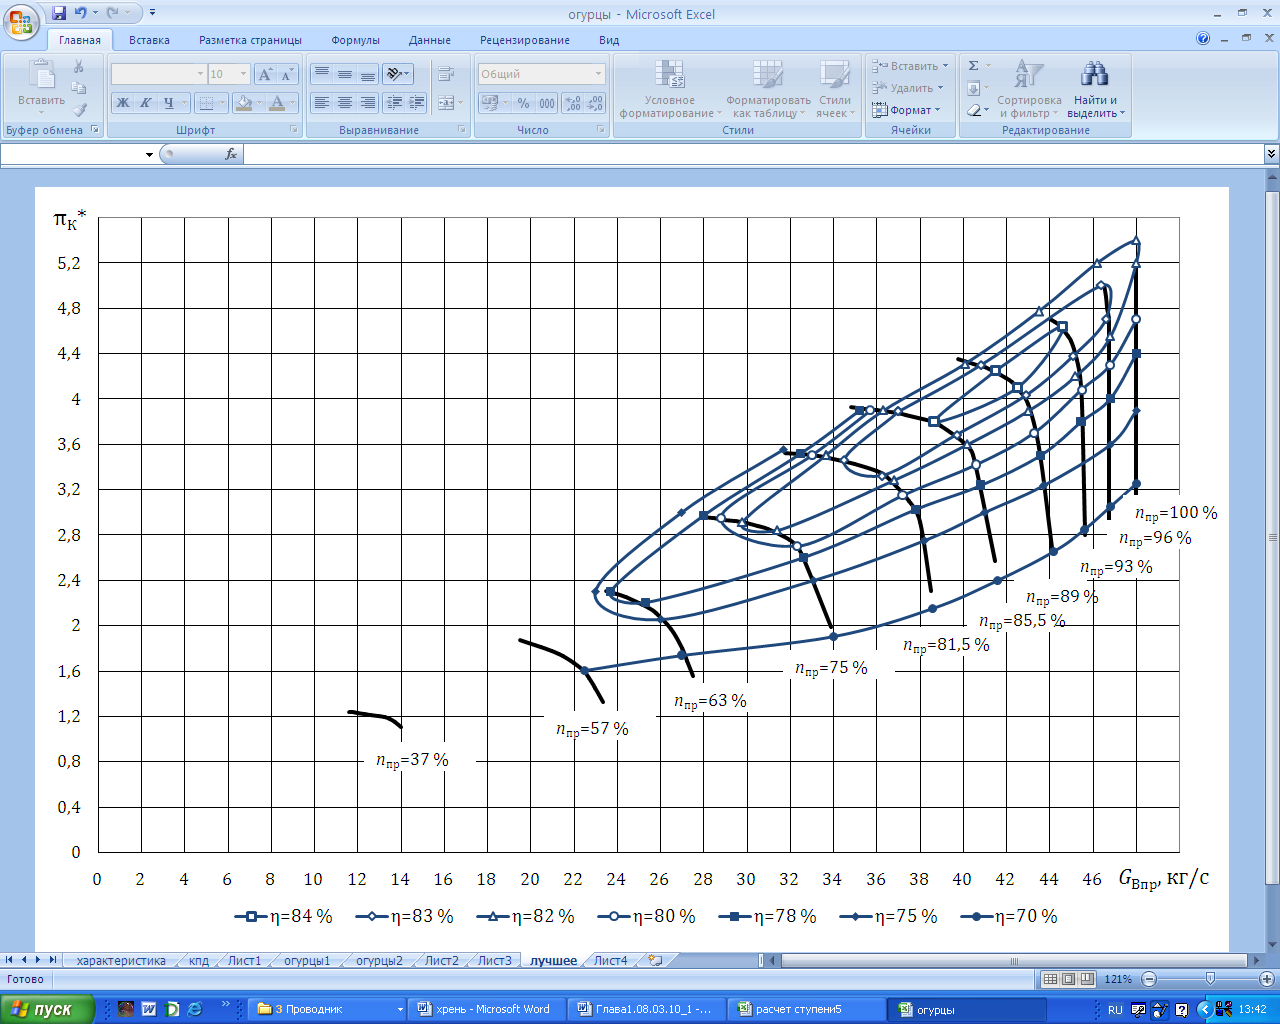Open the font name dropdown
The width and height of the screenshot is (1280, 1024).
point(200,74)
